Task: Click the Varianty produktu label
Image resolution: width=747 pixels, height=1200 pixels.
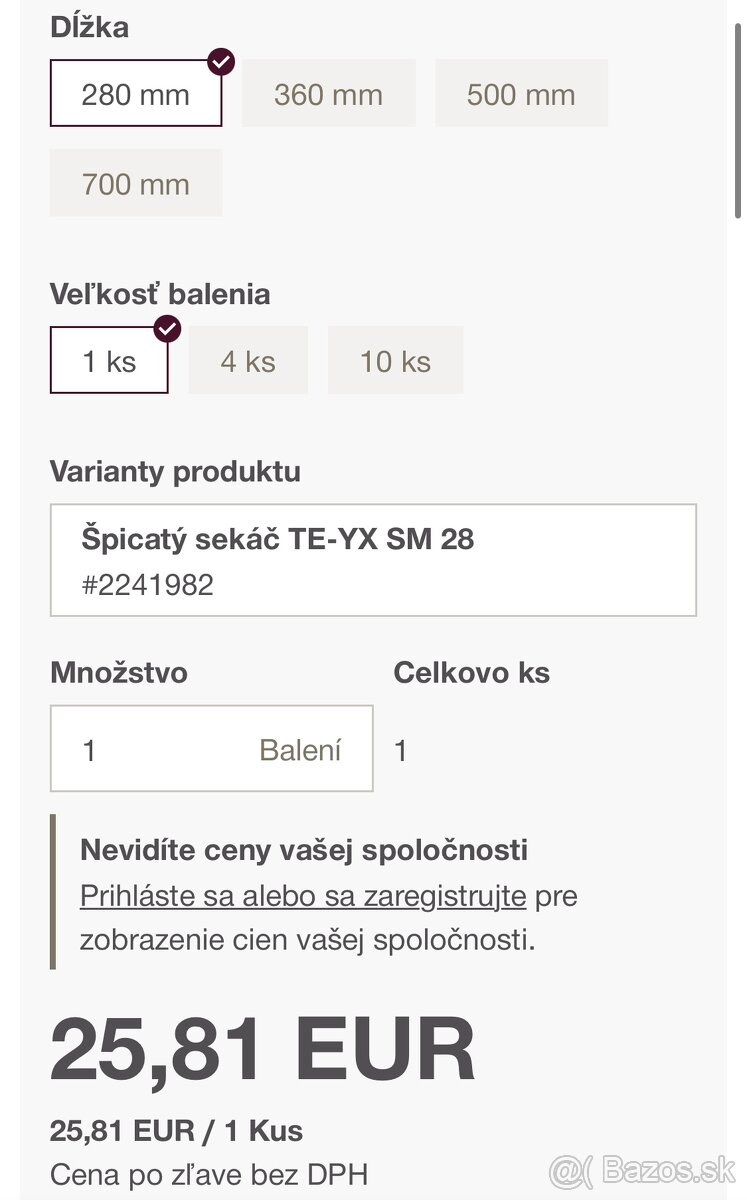Action: pyautogui.click(x=175, y=471)
